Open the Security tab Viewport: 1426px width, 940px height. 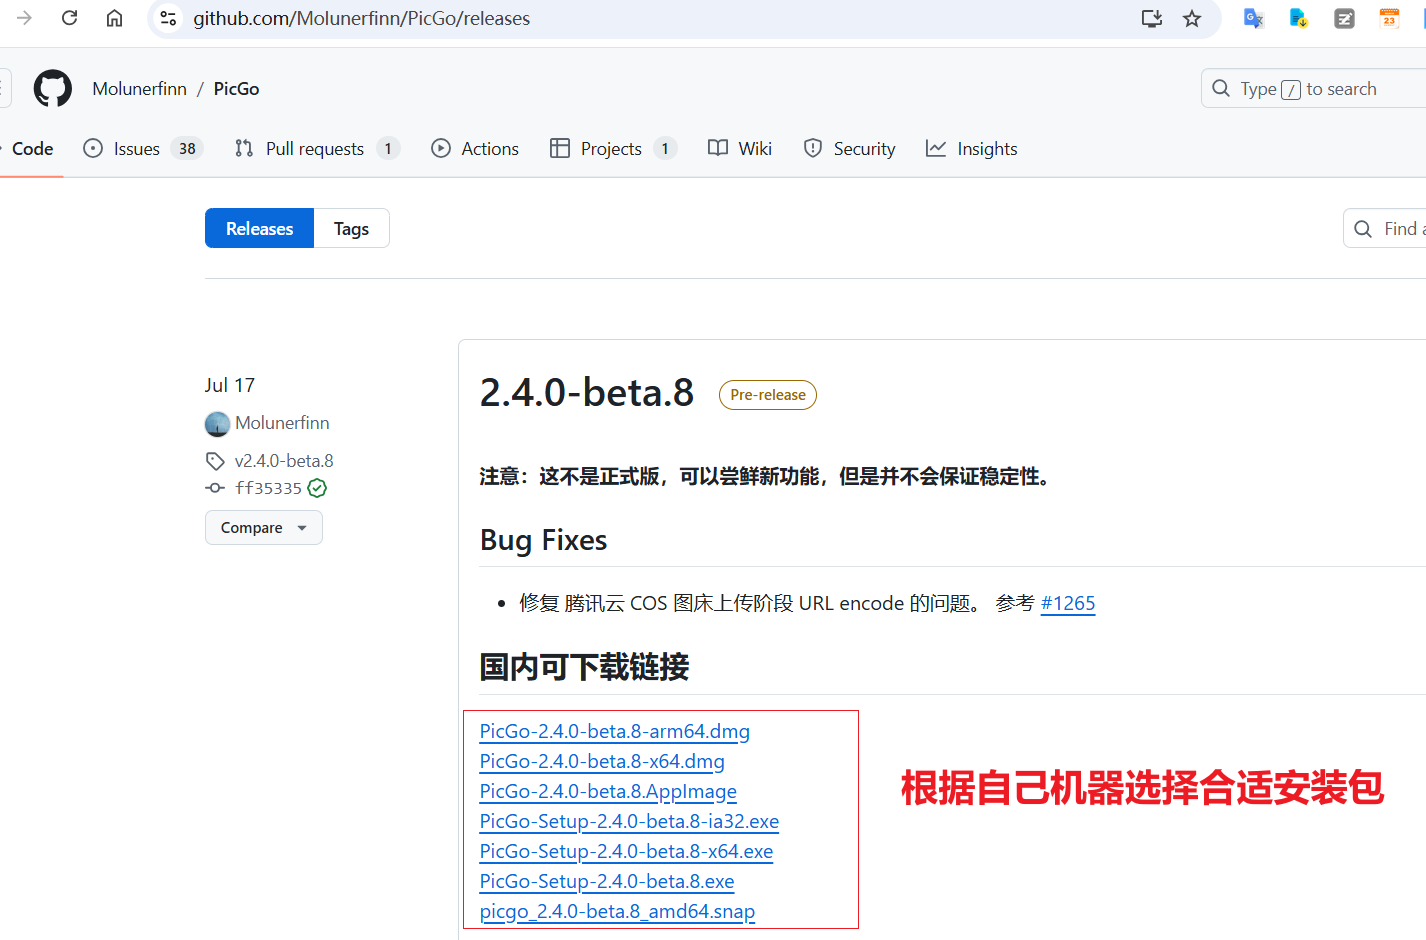coord(850,149)
